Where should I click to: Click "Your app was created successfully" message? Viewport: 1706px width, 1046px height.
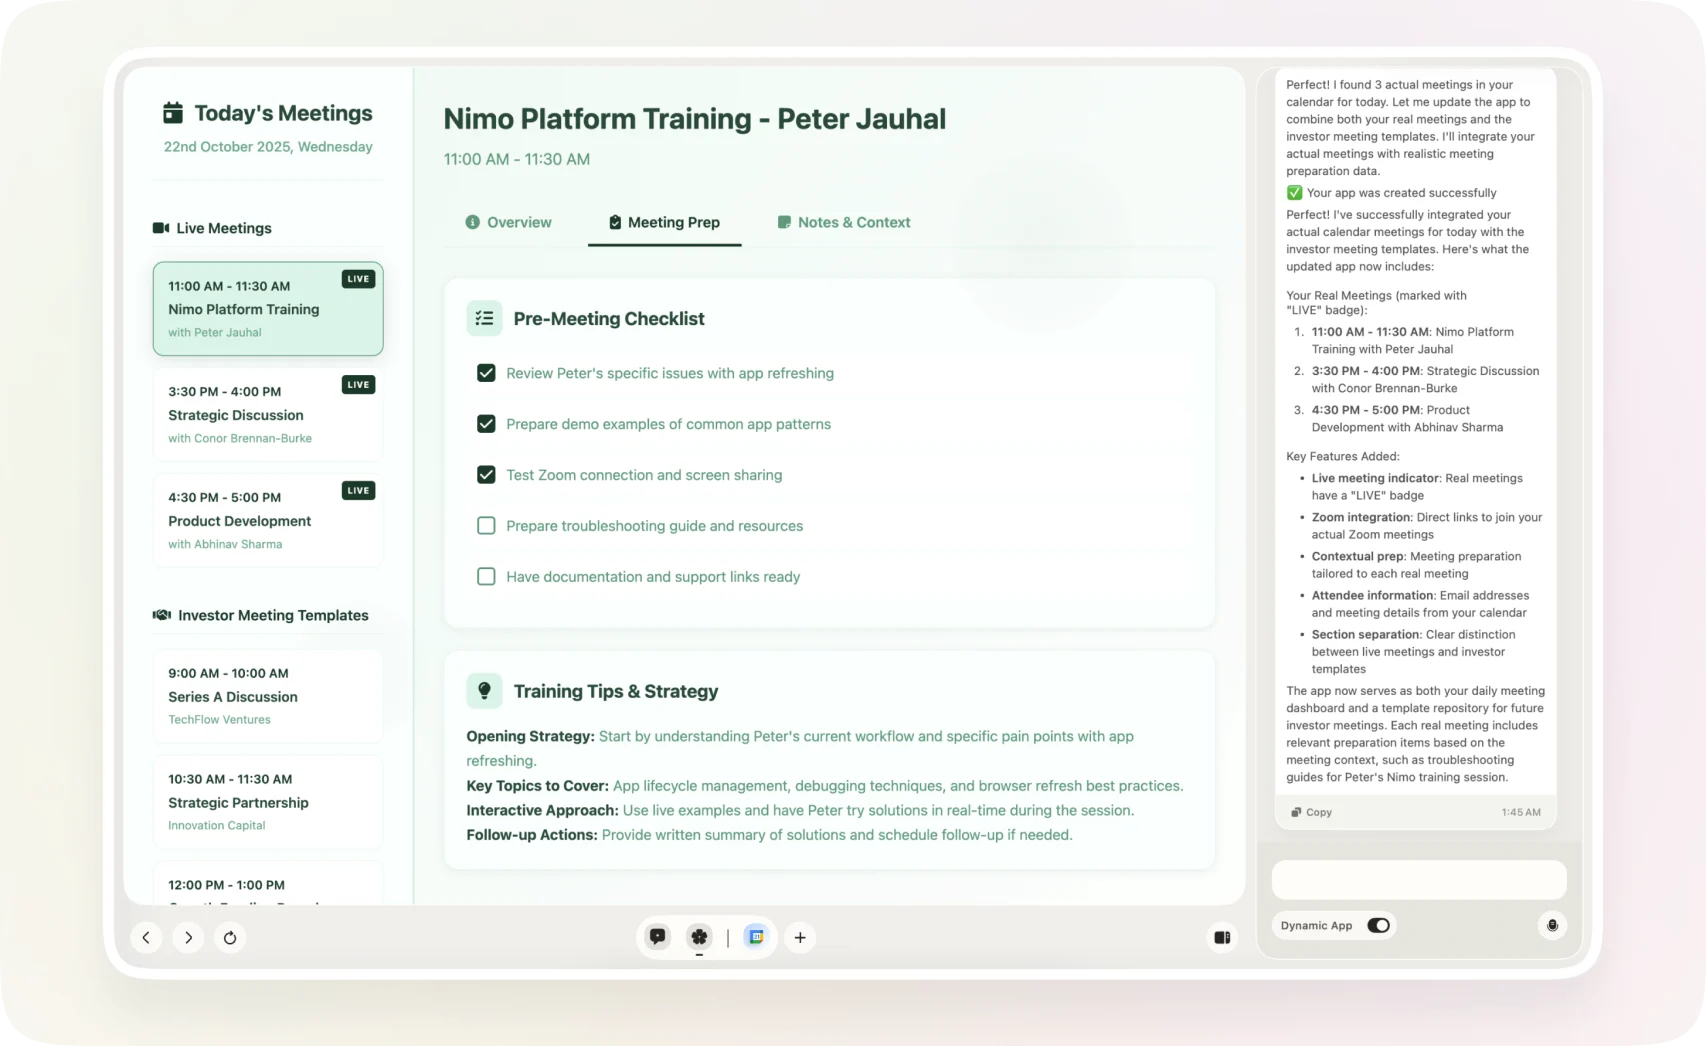pyautogui.click(x=1402, y=193)
